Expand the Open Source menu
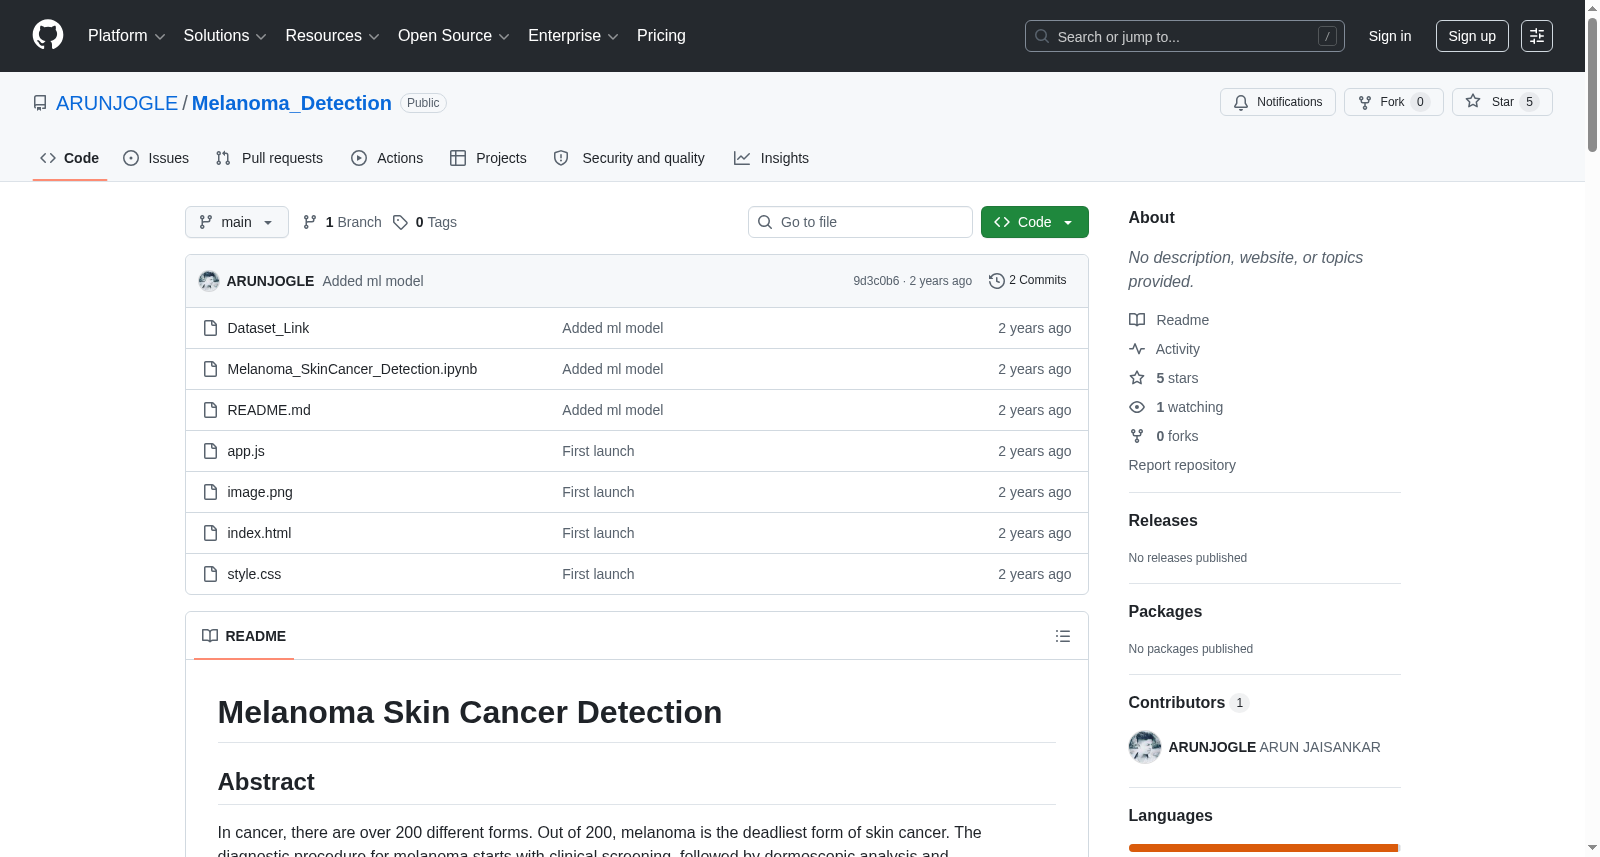1600x857 pixels. [454, 36]
